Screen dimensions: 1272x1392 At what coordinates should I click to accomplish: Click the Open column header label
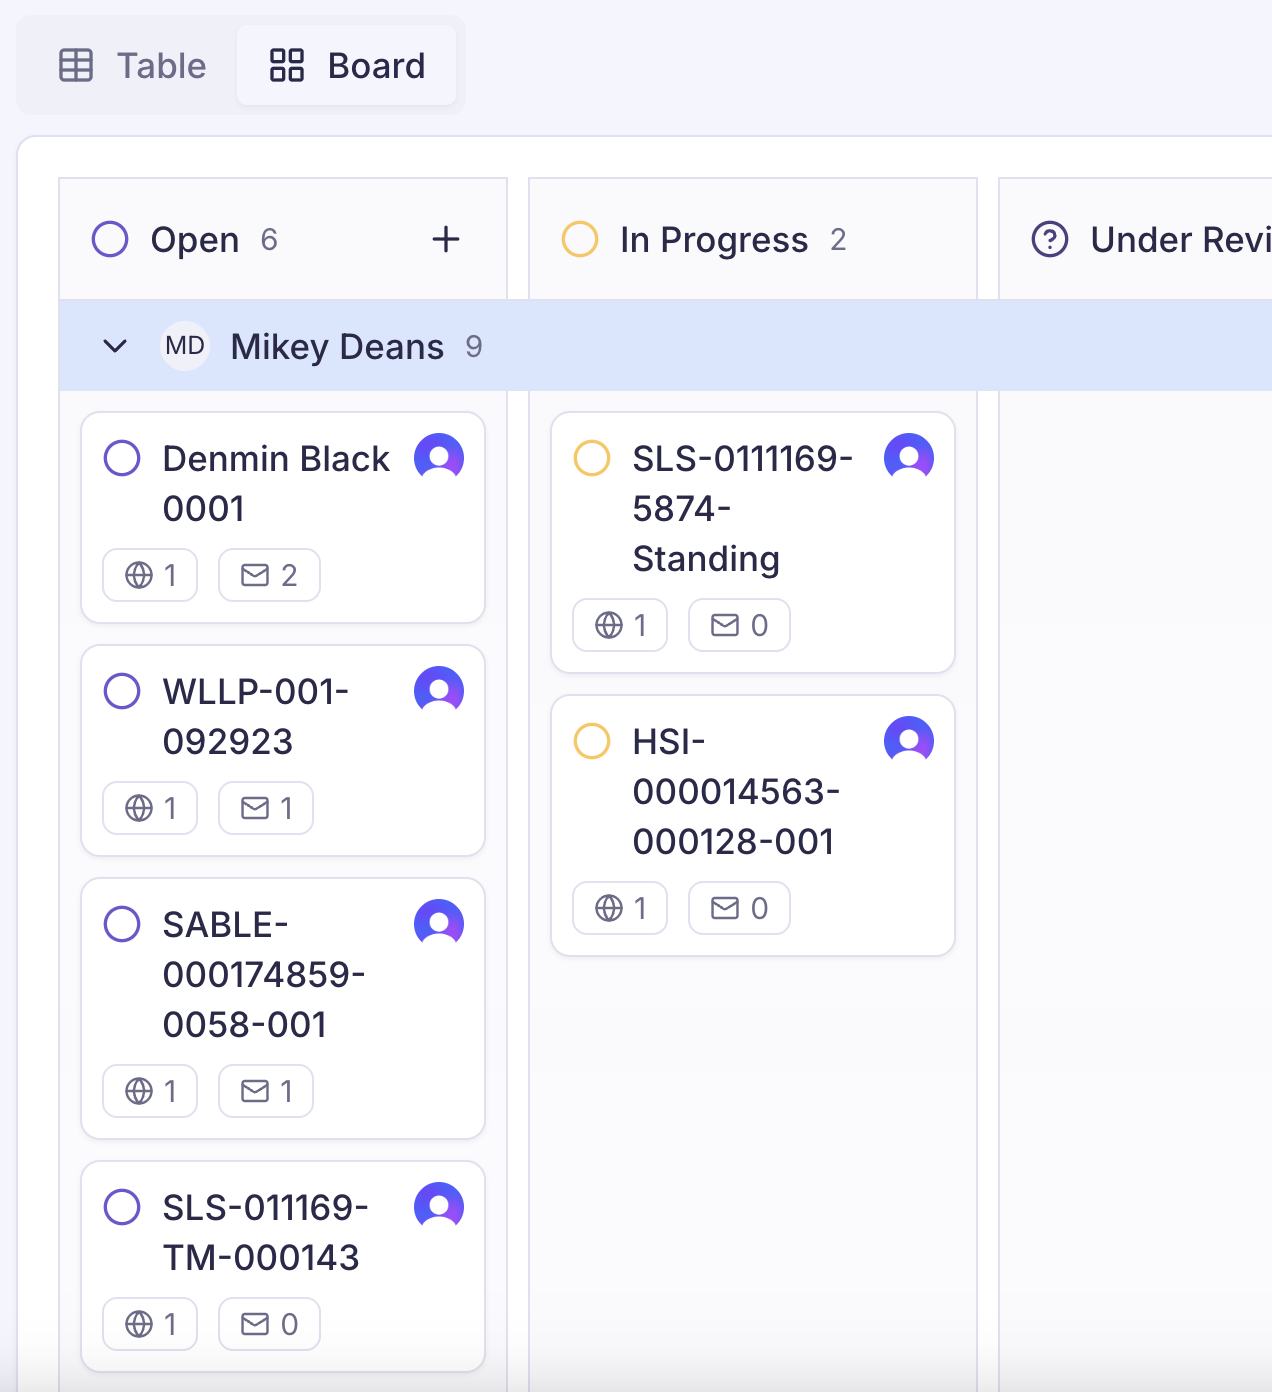tap(195, 240)
